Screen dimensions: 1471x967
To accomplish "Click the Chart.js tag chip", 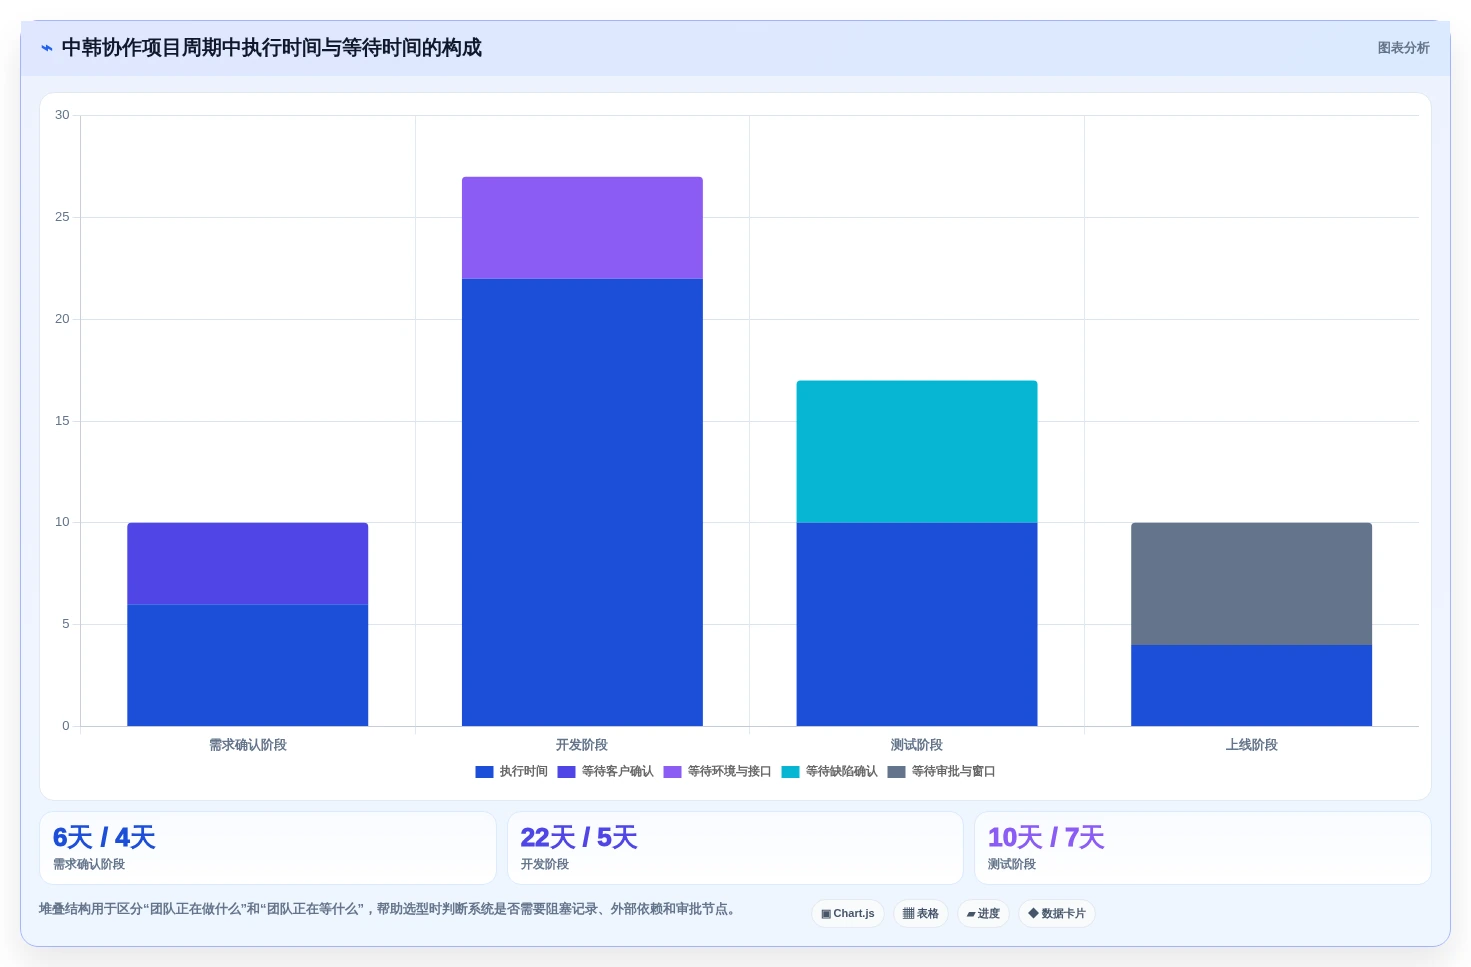I will [x=847, y=913].
